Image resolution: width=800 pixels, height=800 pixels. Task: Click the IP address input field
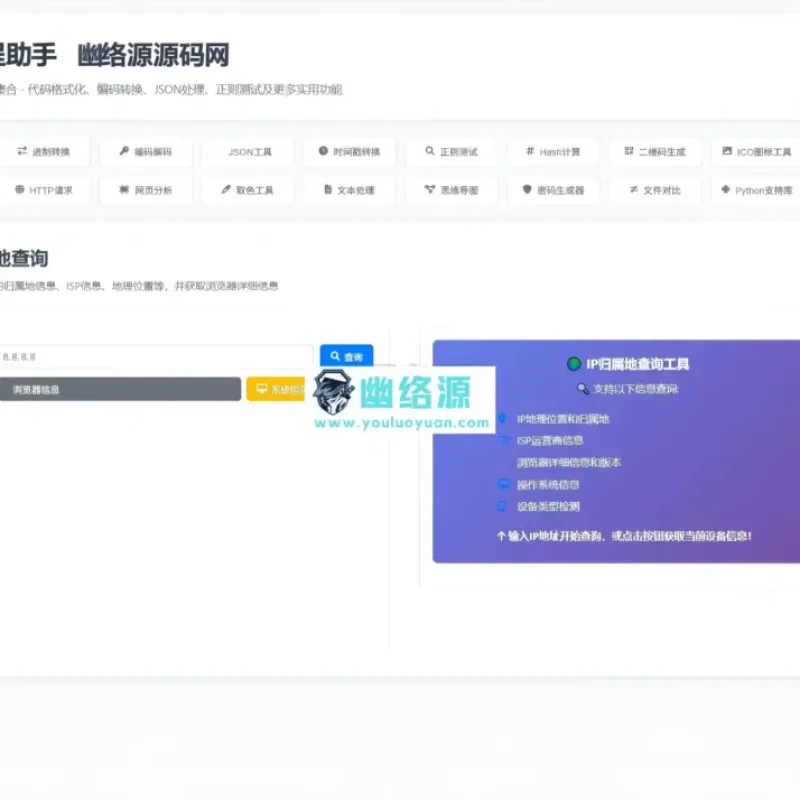click(x=156, y=357)
